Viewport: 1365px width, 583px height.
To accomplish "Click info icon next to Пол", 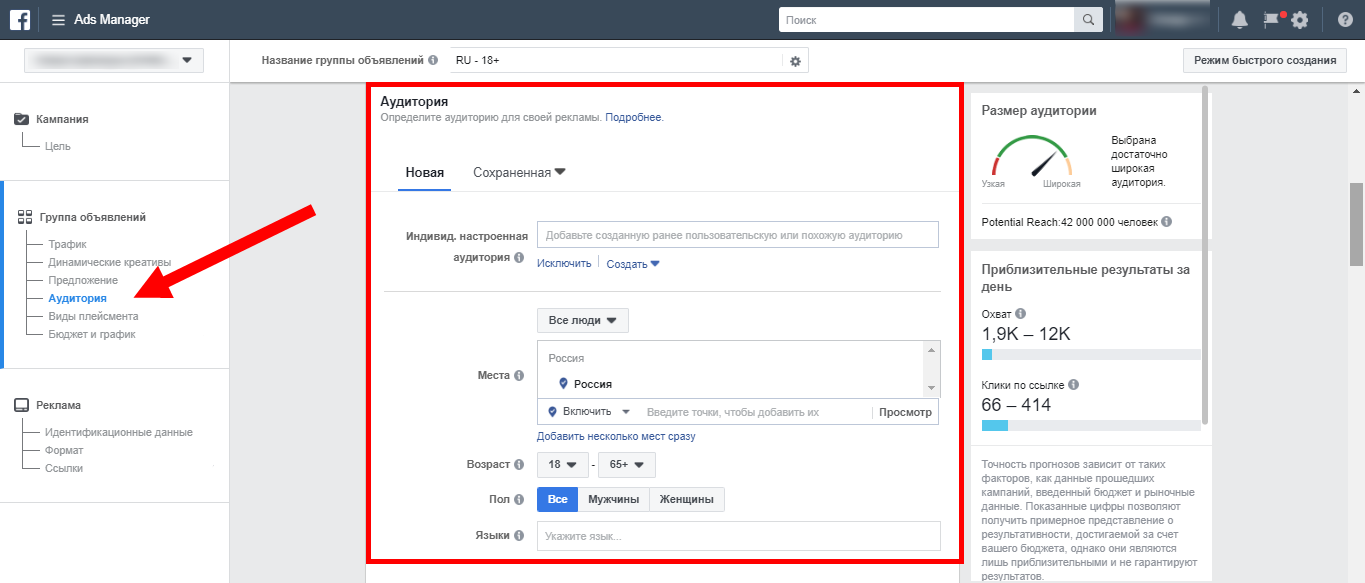I will tap(519, 498).
